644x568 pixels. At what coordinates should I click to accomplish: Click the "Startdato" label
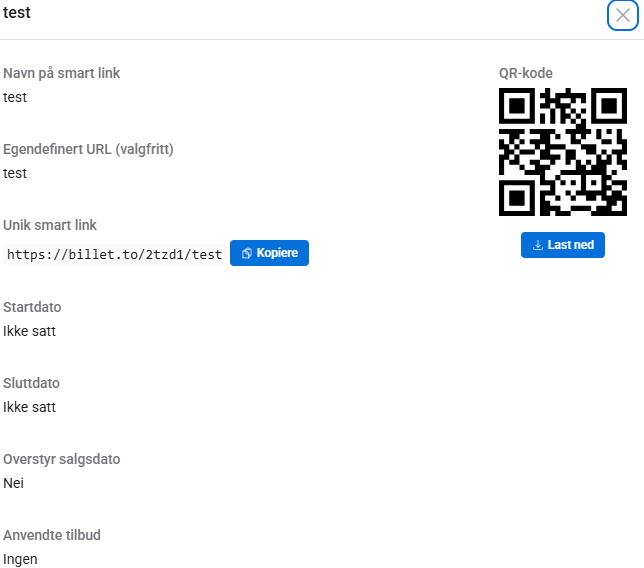click(32, 307)
